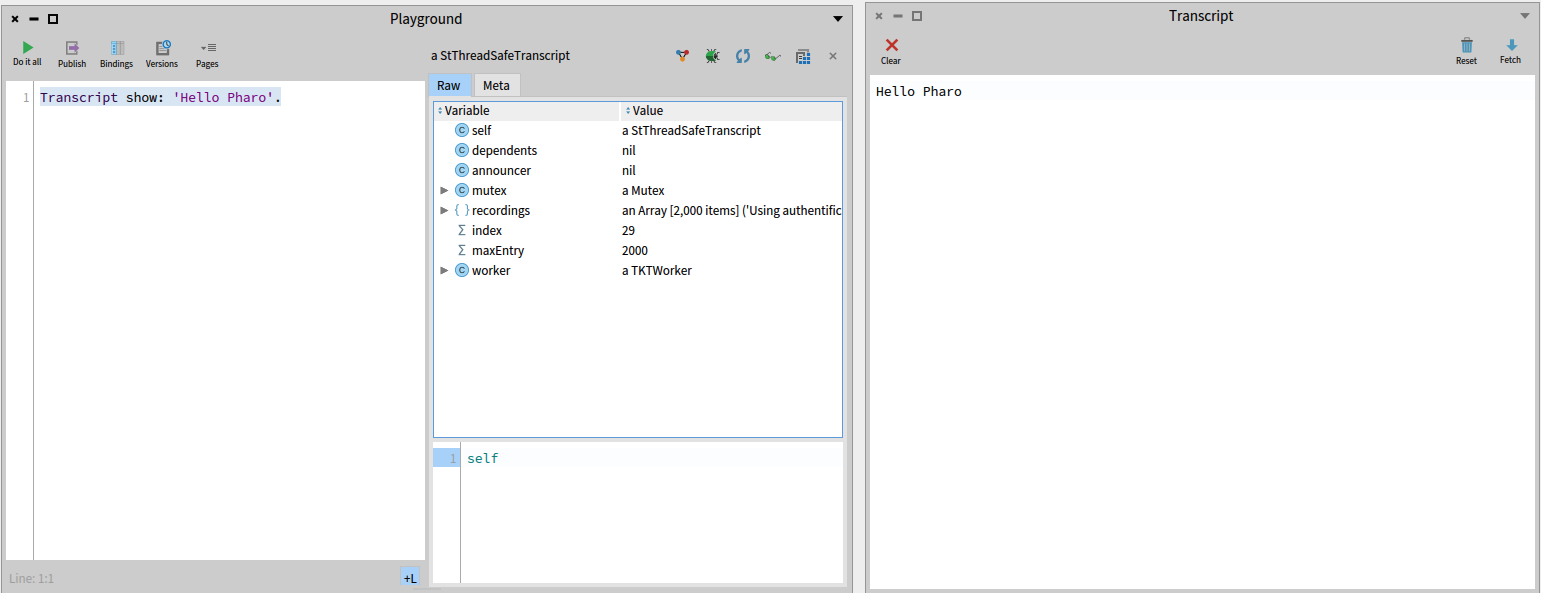Switch to the Meta tab
1541x593 pixels.
(496, 86)
